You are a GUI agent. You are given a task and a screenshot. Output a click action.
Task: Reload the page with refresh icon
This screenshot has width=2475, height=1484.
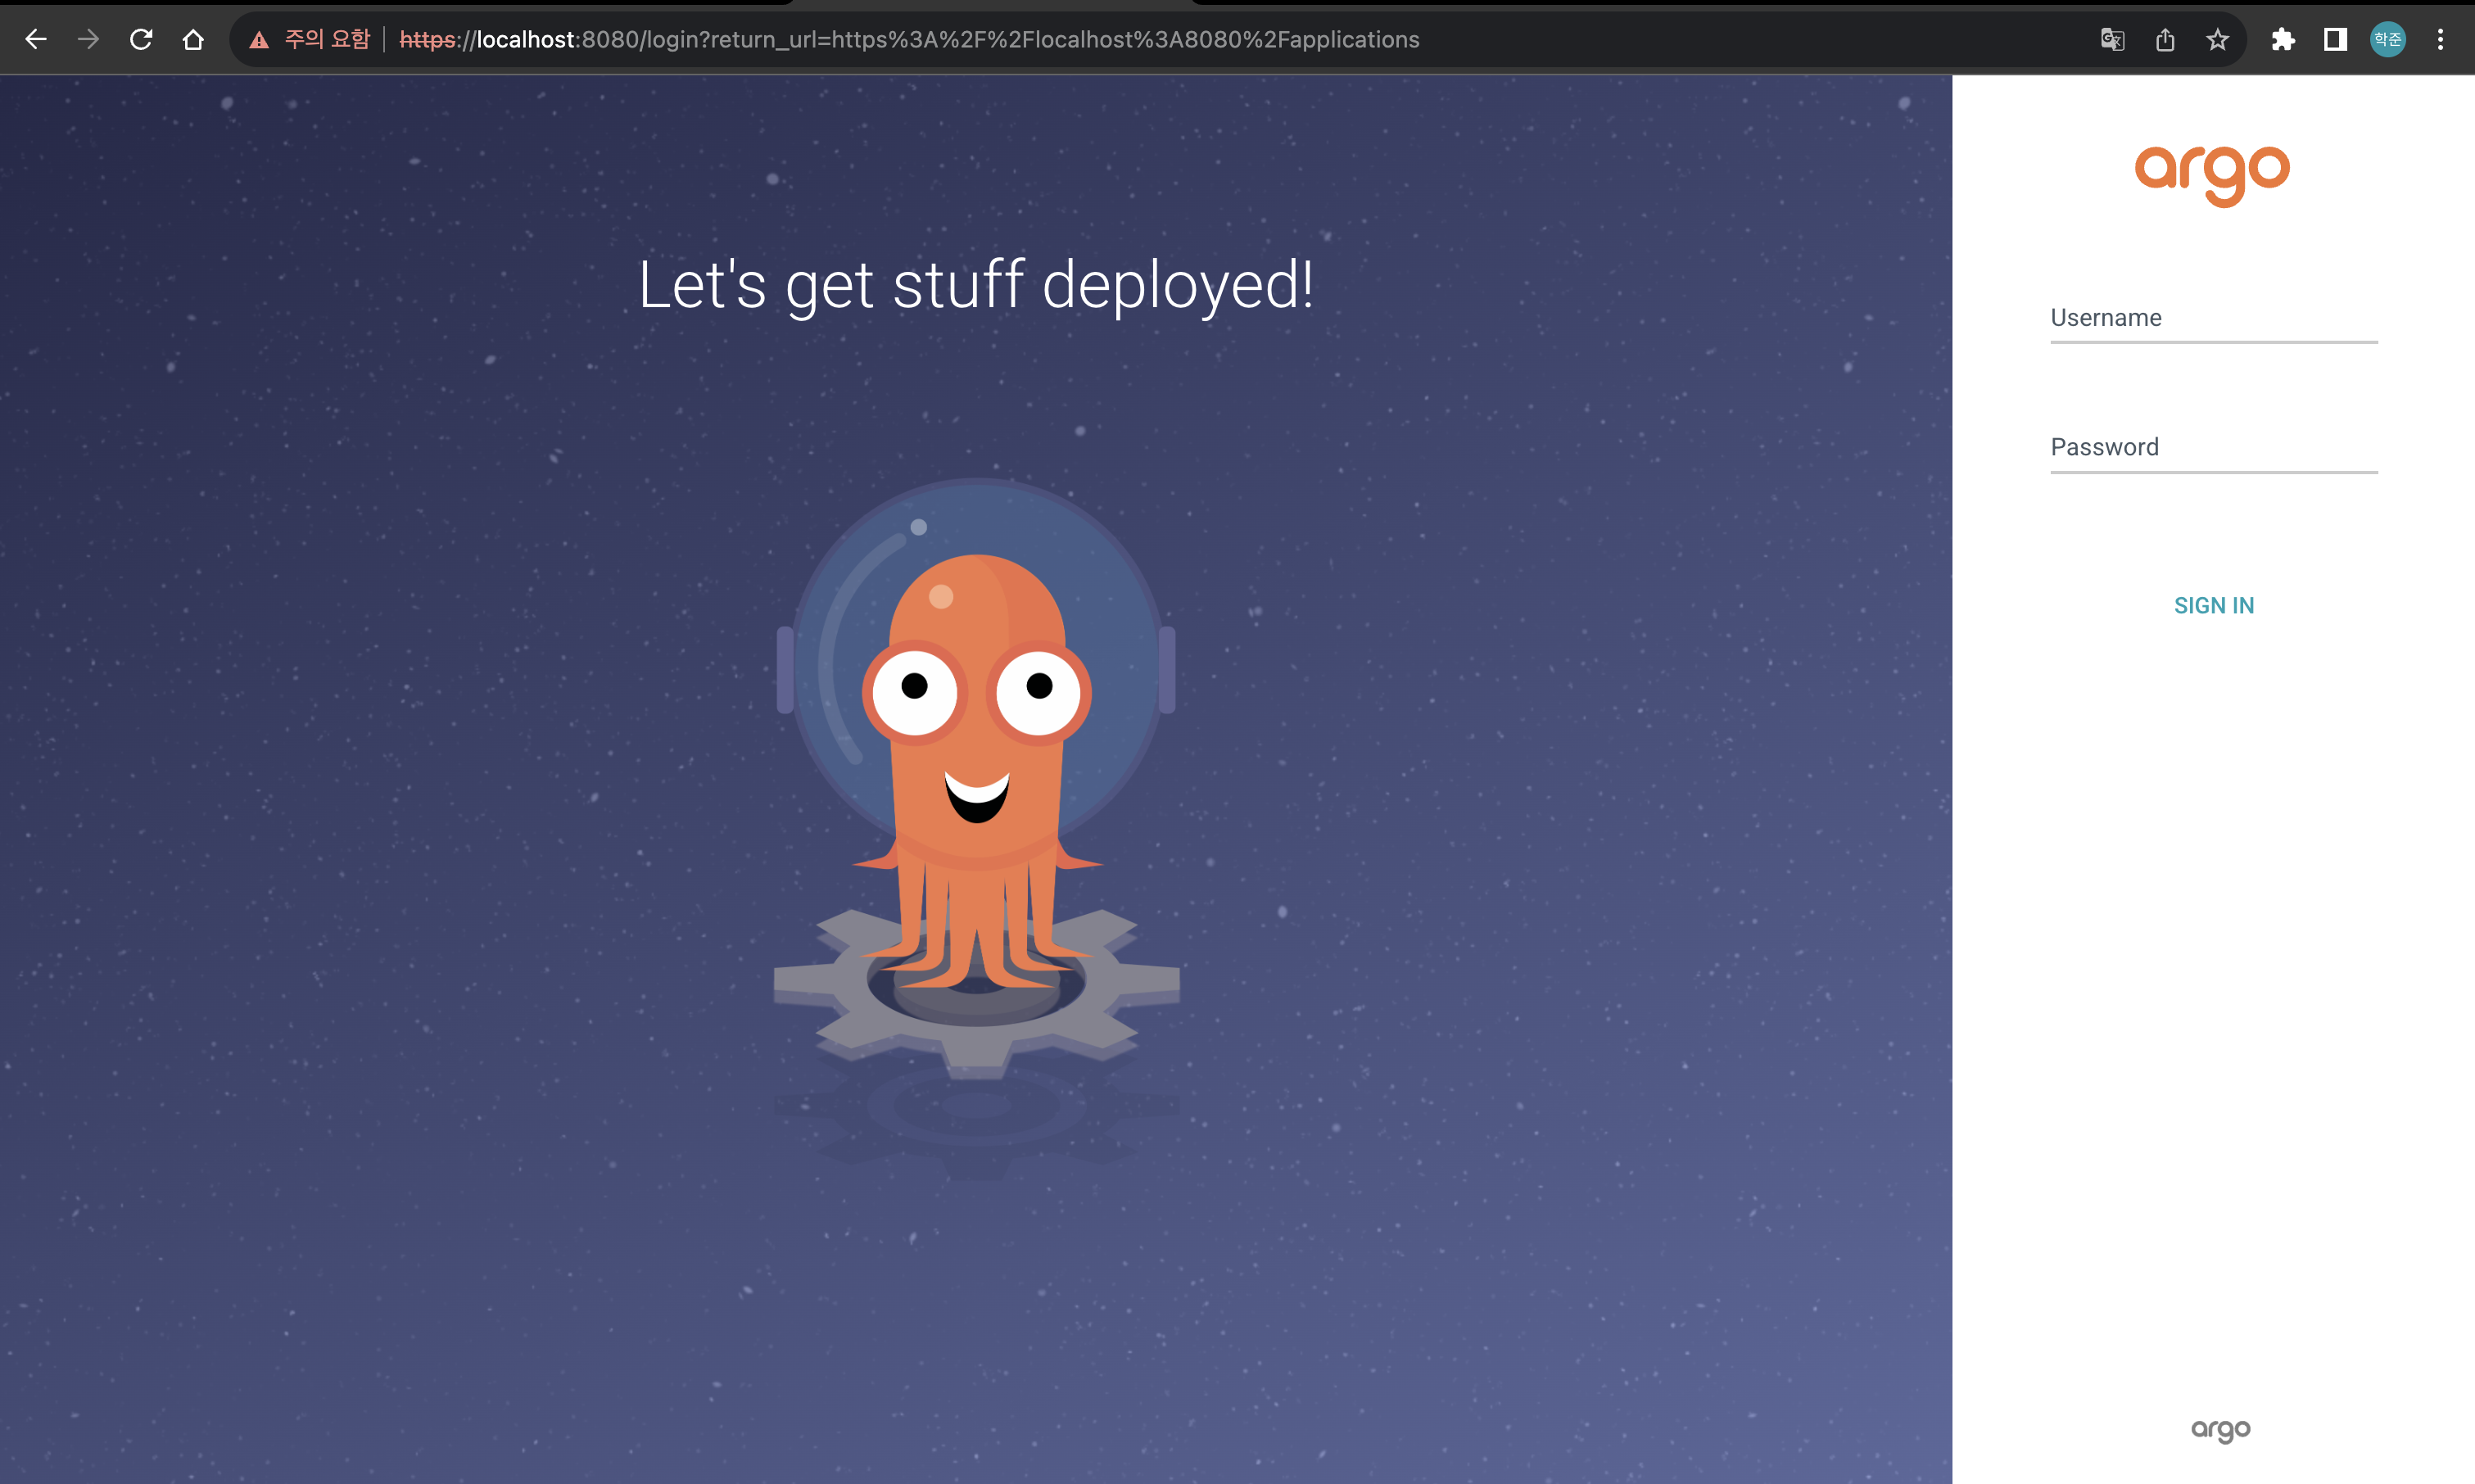[x=141, y=39]
